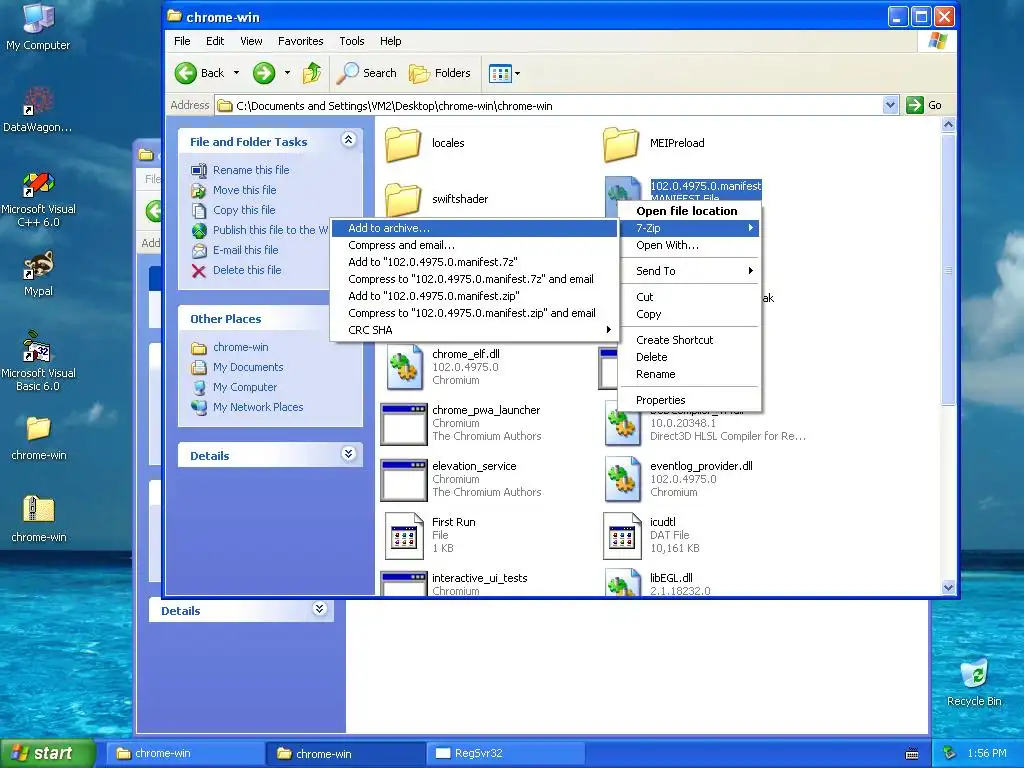Open Back button history dropdown arrow
Screen dimensions: 1024x768
236,73
